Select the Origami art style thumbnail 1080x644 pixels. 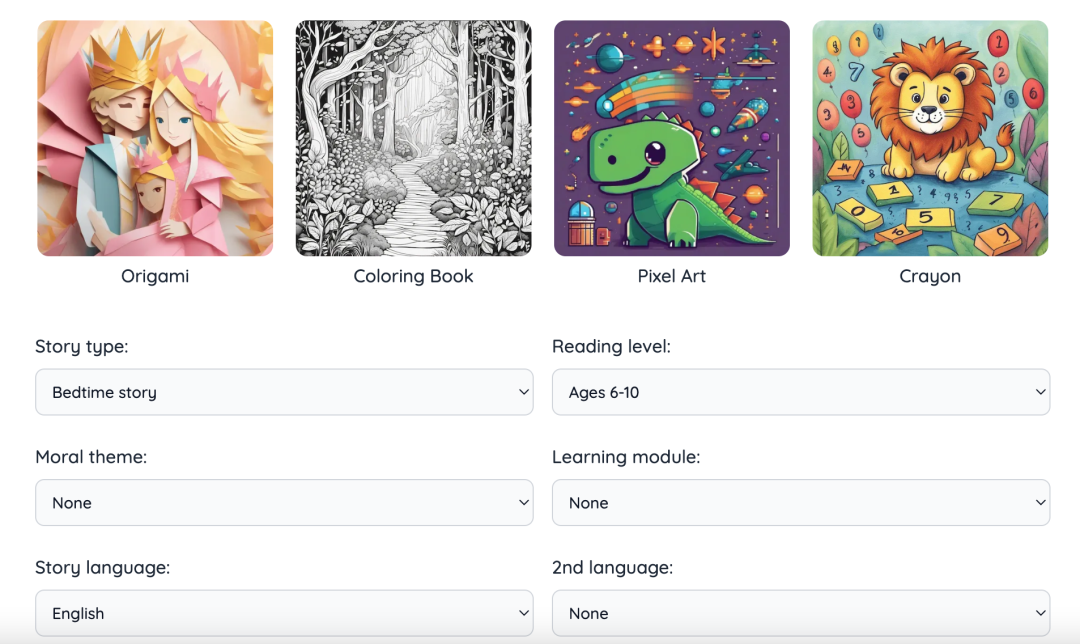pos(155,138)
